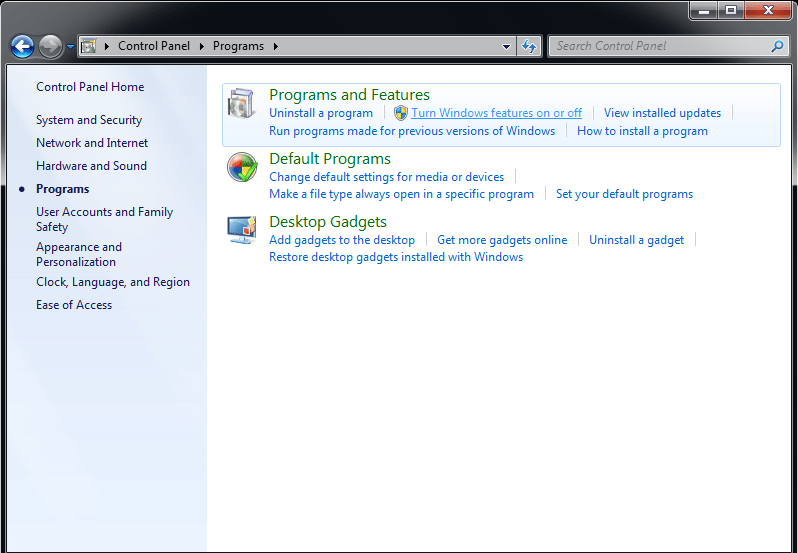
Task: Make a file type always open in program
Action: [401, 194]
